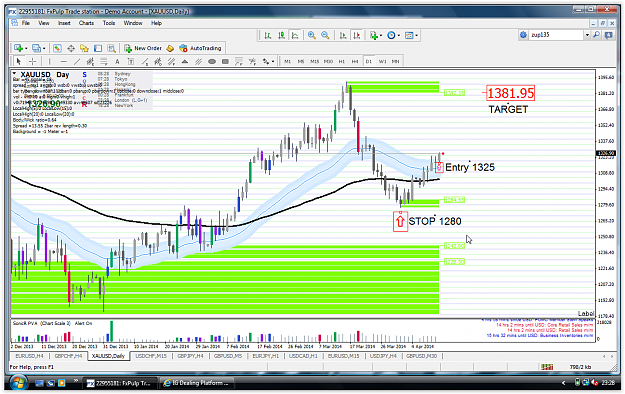Click the search magnifier icon
The image size is (625, 394).
tap(596, 35)
